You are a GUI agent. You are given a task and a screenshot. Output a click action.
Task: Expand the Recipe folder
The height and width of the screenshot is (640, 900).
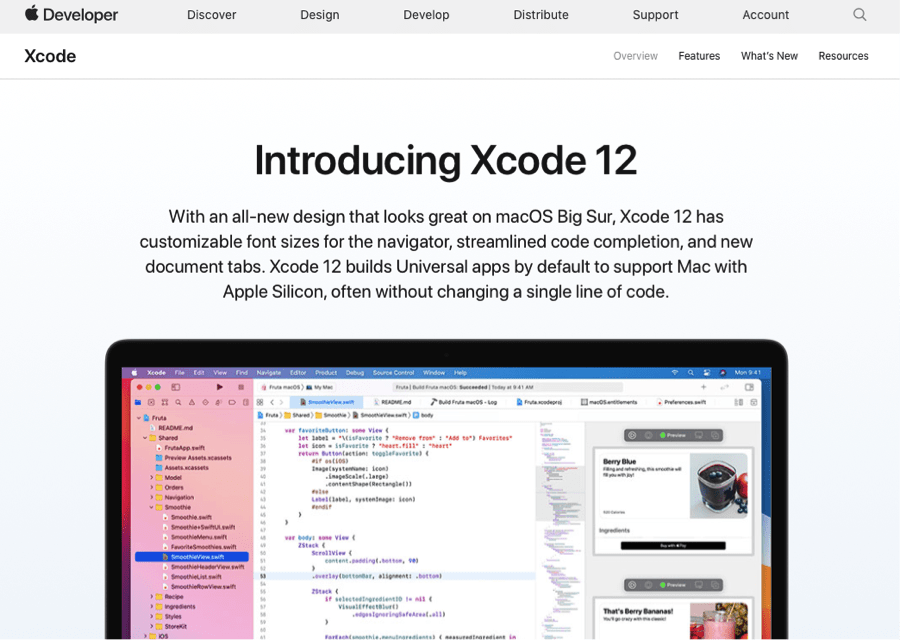(152, 596)
